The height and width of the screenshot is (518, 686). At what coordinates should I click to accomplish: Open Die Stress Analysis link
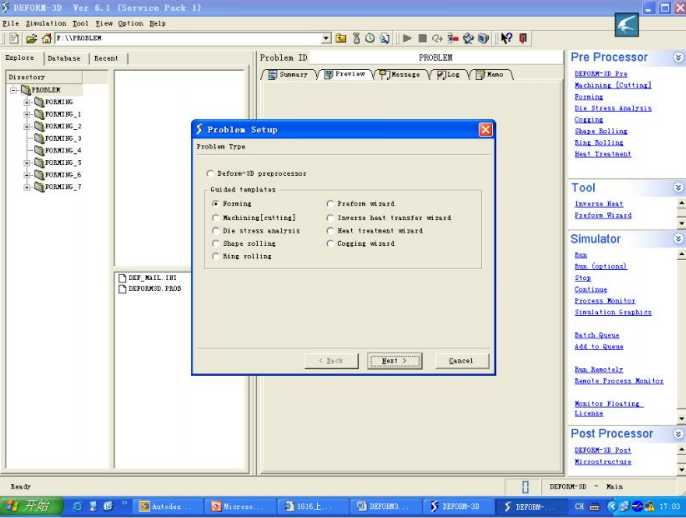click(613, 108)
